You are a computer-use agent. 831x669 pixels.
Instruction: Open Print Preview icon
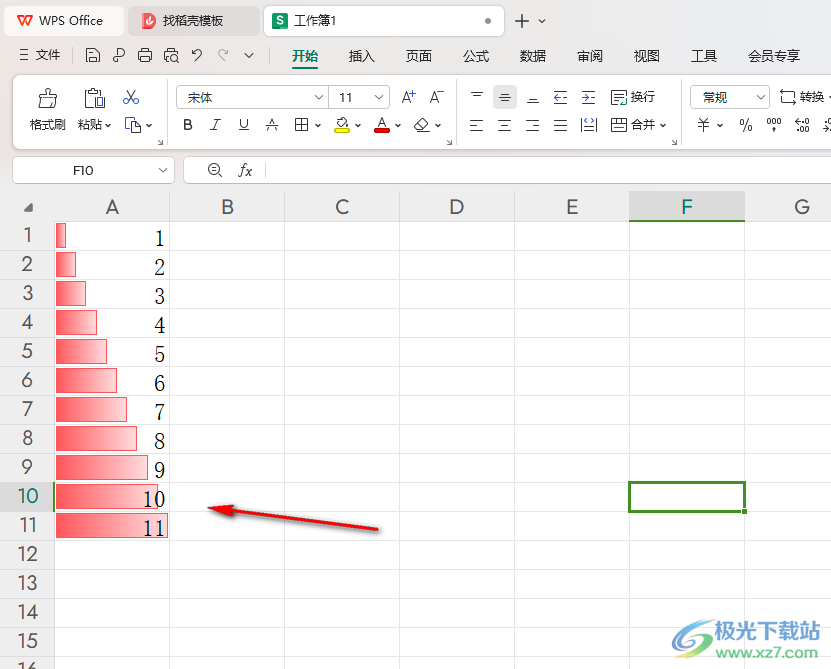(171, 55)
